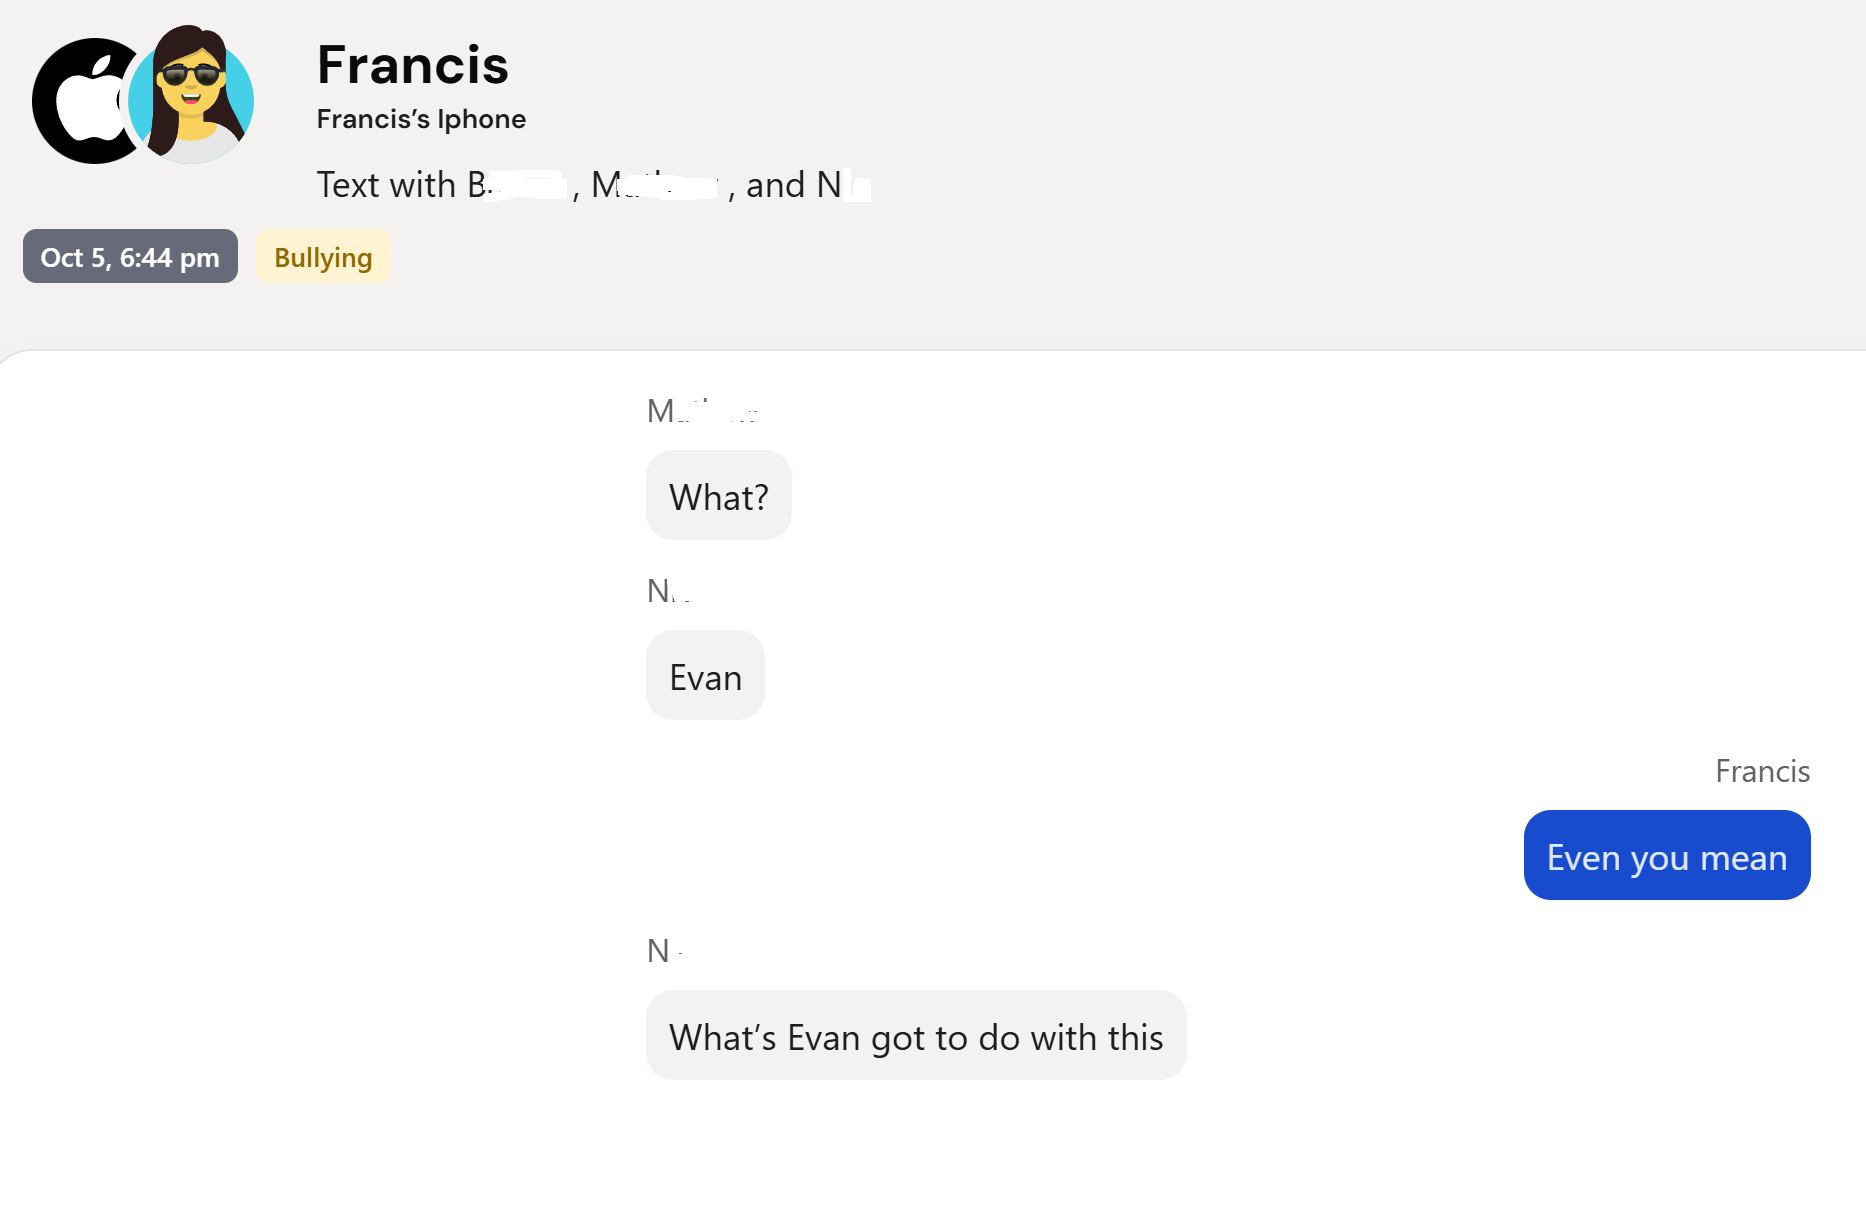Click the sender name above 'What?' message

[x=701, y=411]
